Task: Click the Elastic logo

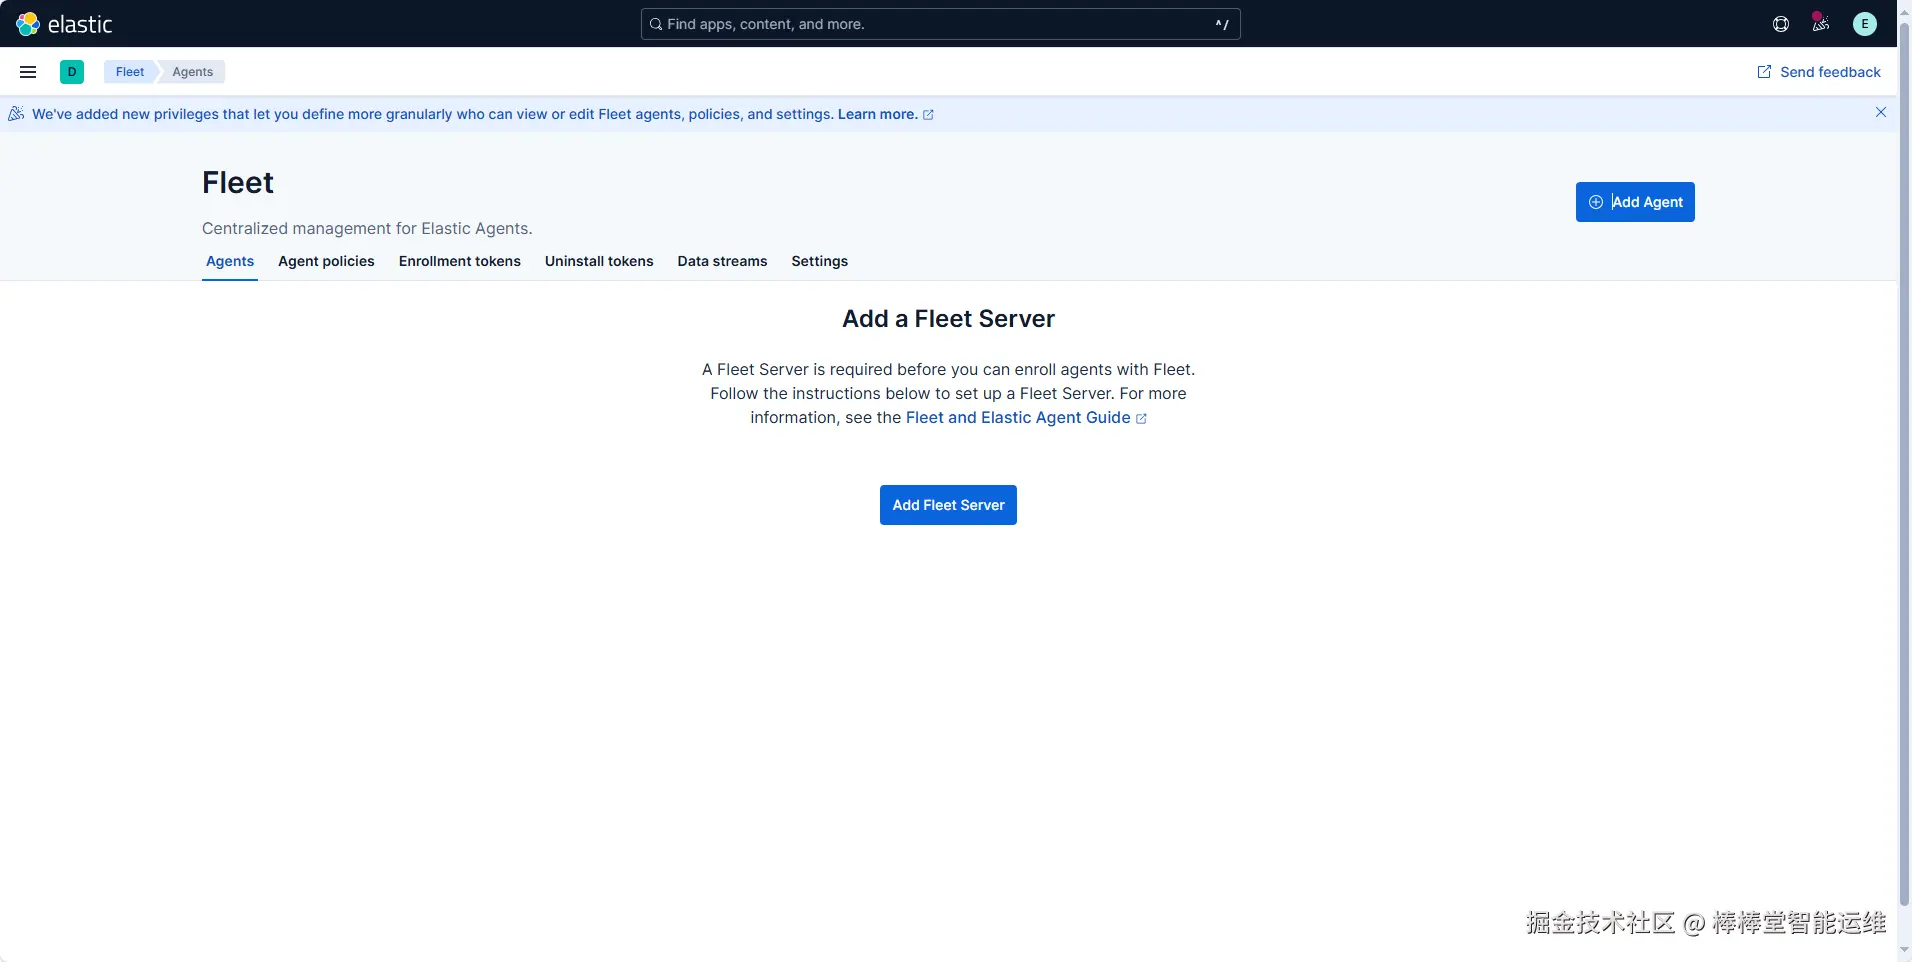Action: 64,24
